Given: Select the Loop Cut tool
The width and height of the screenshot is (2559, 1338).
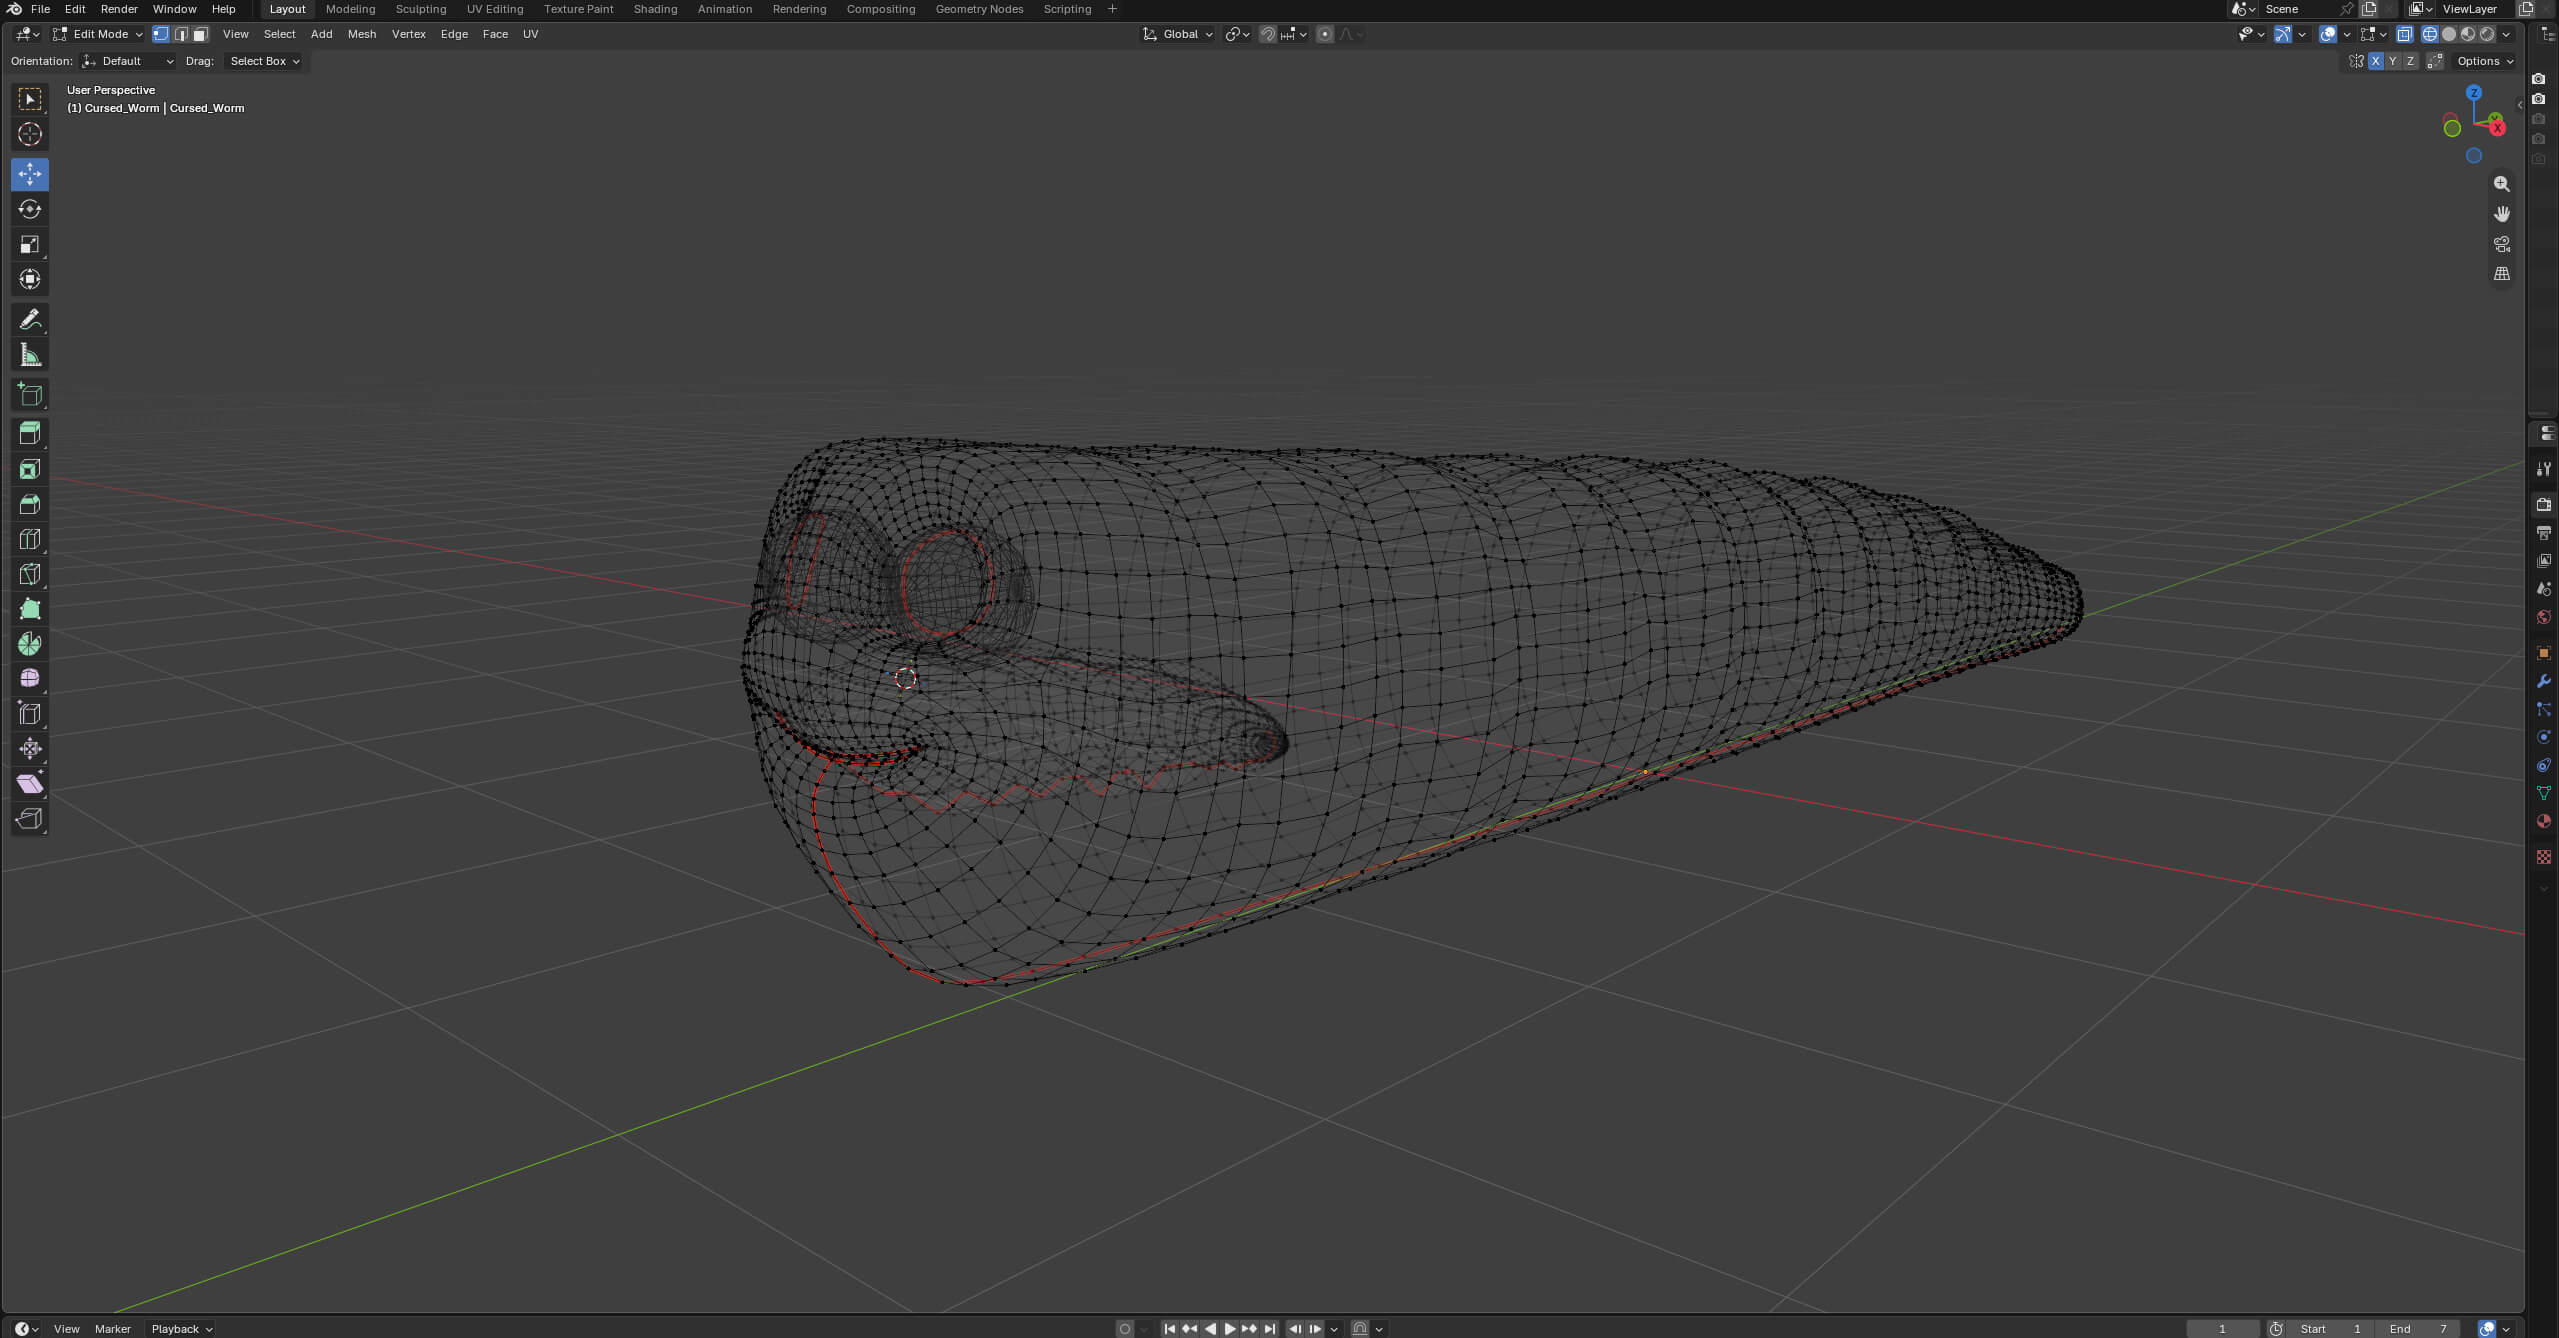Looking at the screenshot, I should [x=30, y=539].
